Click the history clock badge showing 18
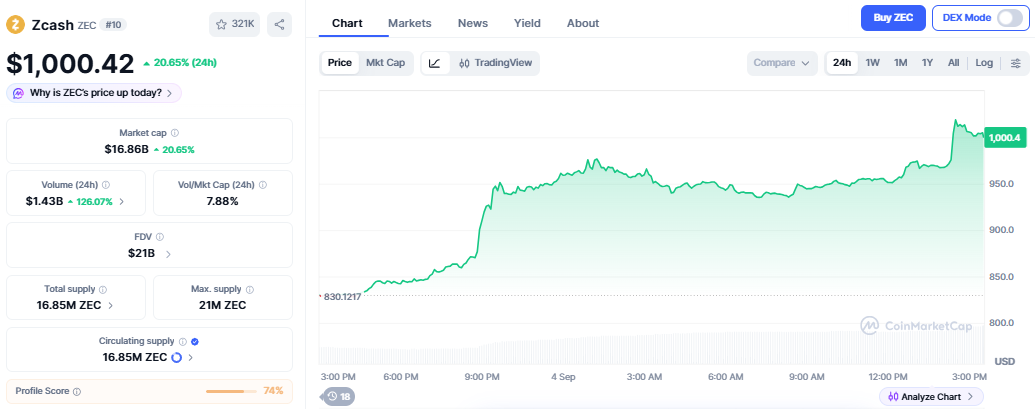 click(339, 396)
